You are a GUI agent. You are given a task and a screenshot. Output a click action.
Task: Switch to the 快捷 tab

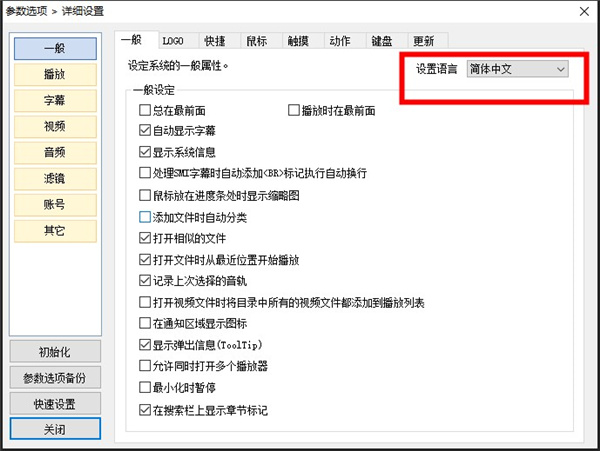pos(214,41)
